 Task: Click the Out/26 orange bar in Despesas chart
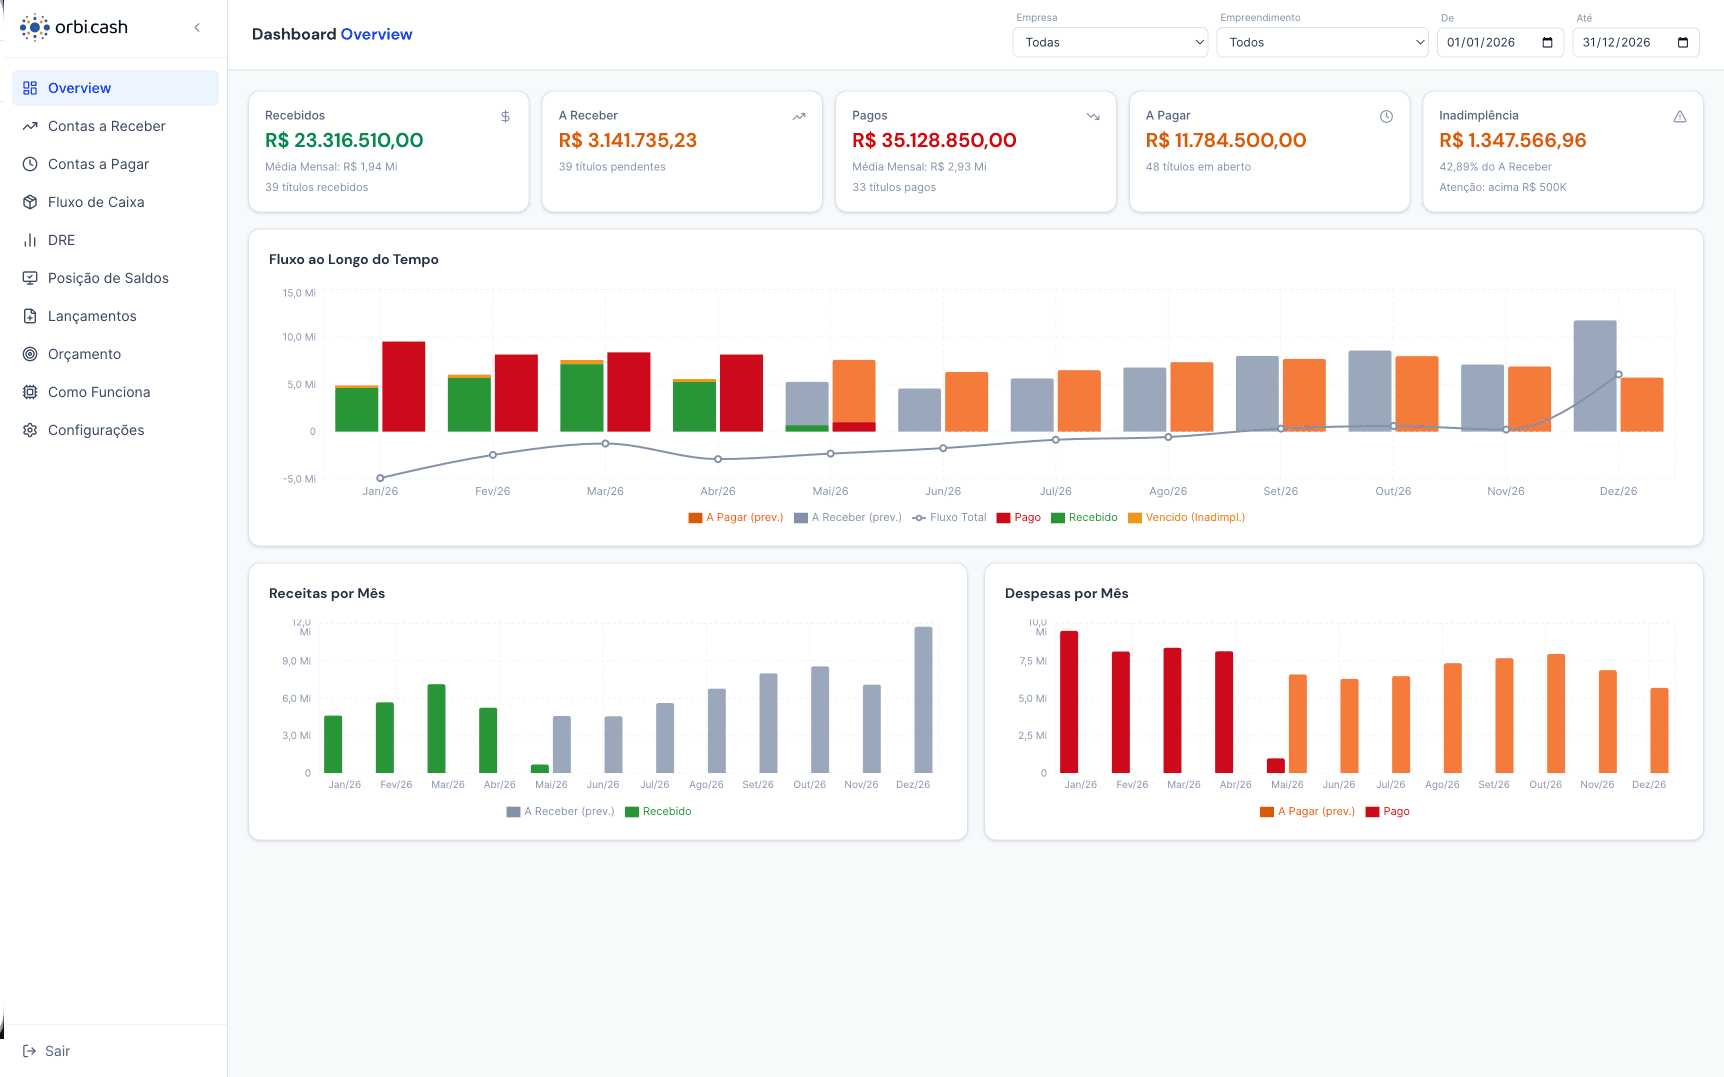pos(1556,714)
